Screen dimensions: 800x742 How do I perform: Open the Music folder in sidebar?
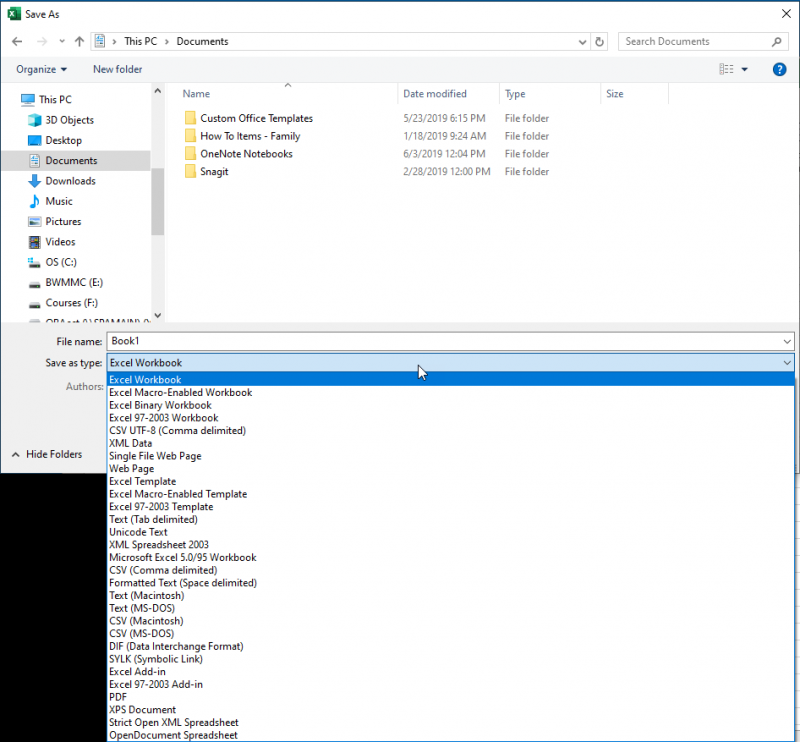(59, 201)
